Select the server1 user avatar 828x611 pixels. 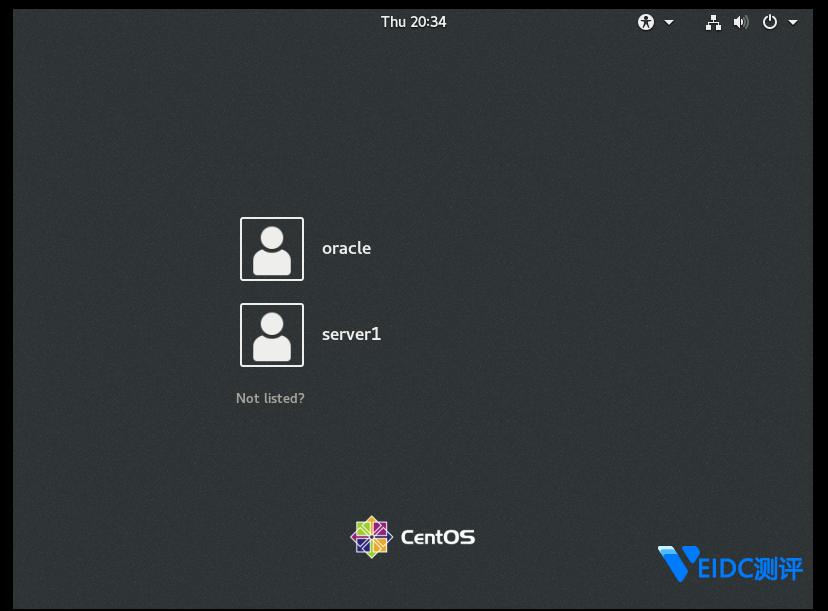(271, 334)
